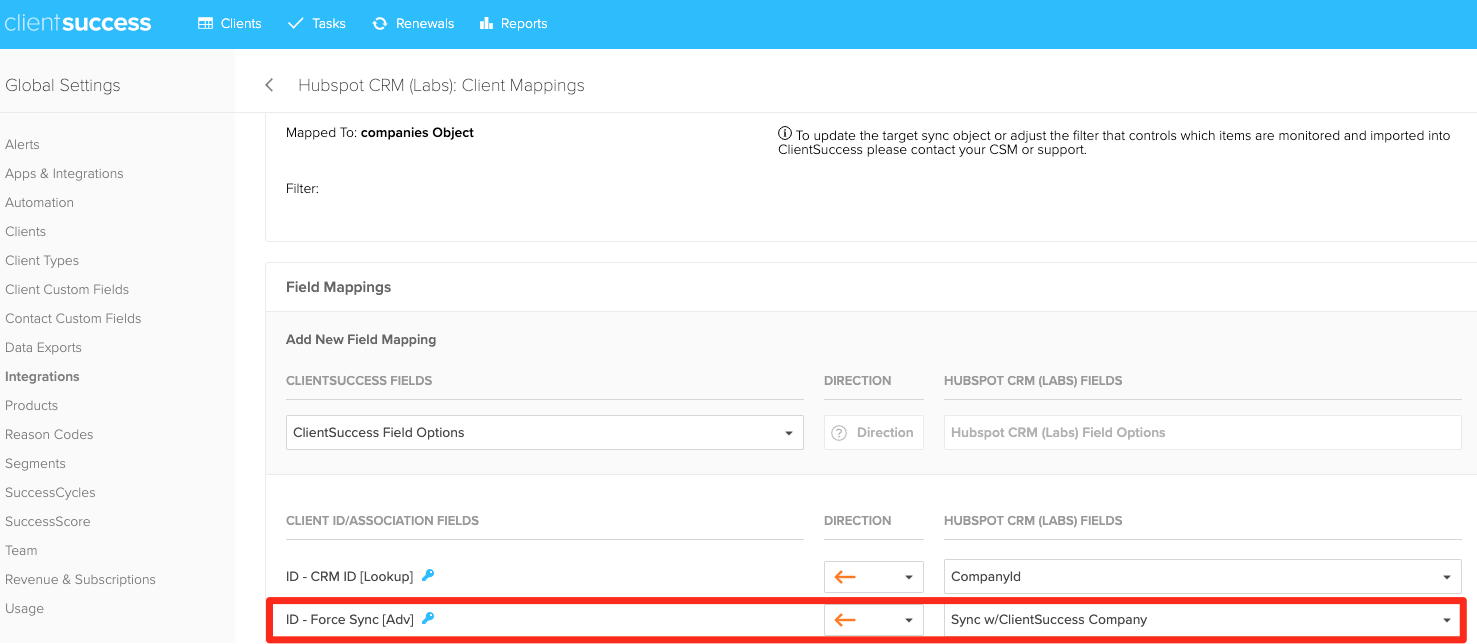Click the question mark icon in the Direction box

pyautogui.click(x=839, y=433)
